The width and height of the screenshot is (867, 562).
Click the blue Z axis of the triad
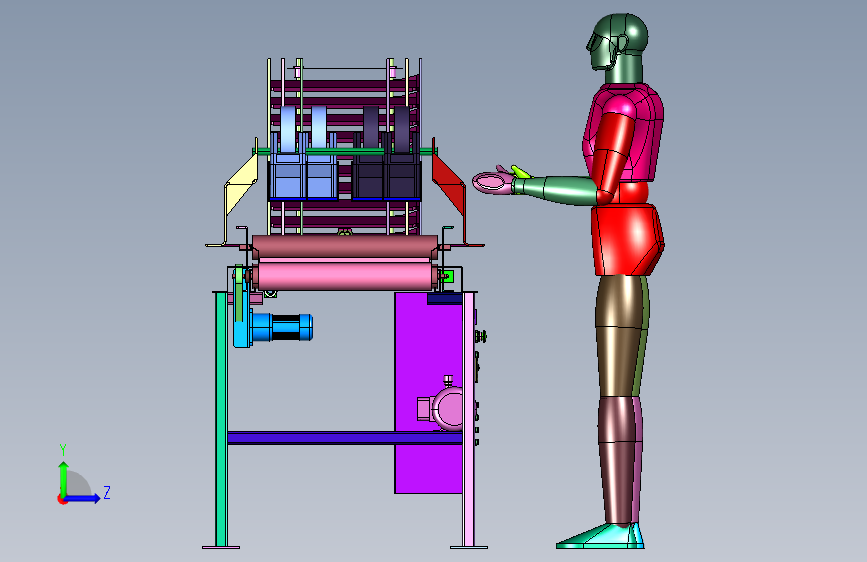click(x=83, y=498)
